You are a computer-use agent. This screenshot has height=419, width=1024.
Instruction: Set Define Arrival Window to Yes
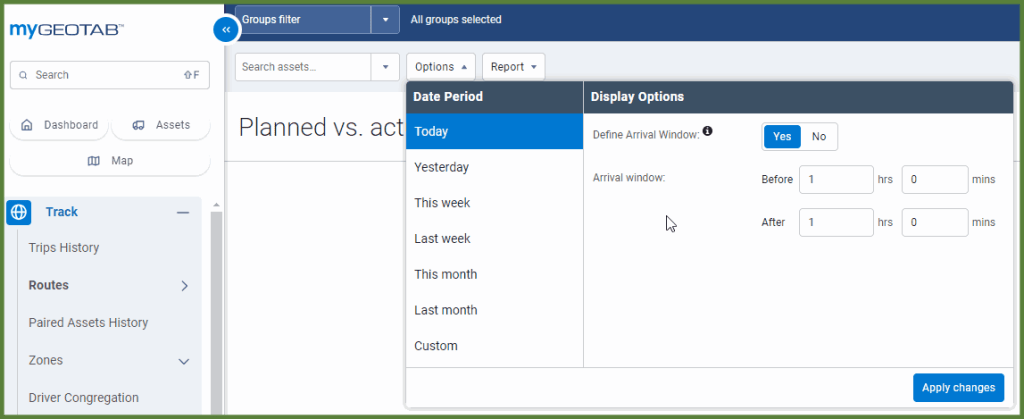(x=782, y=137)
